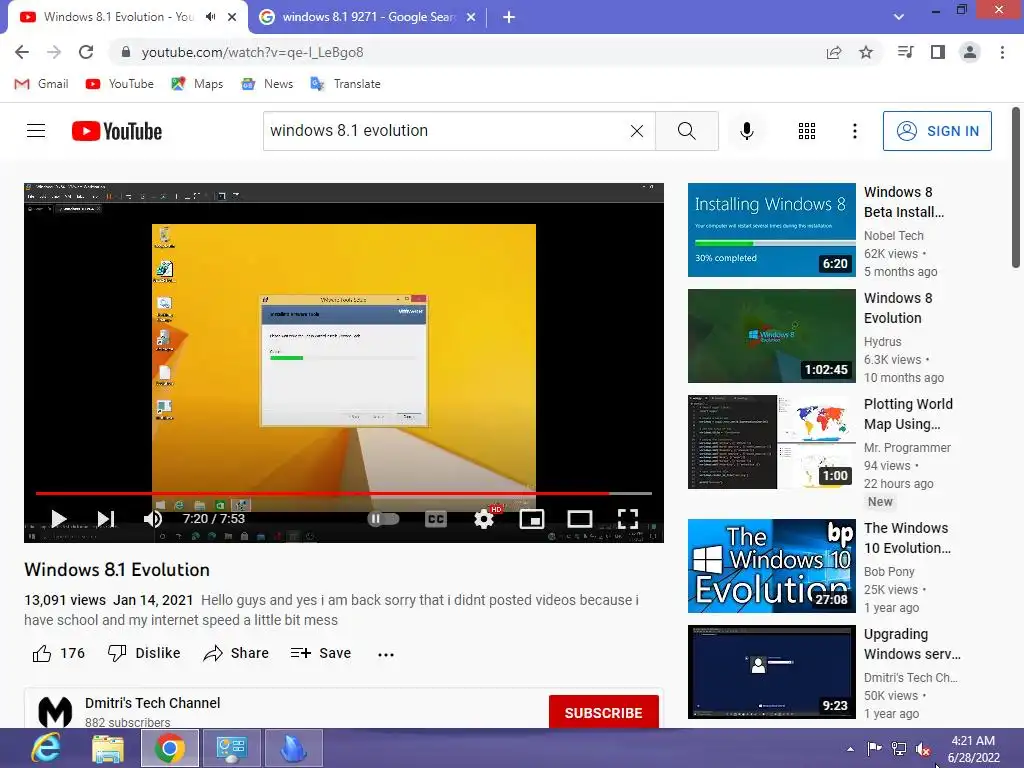This screenshot has width=1024, height=768.
Task: Open muted volume tray icon
Action: (x=923, y=749)
